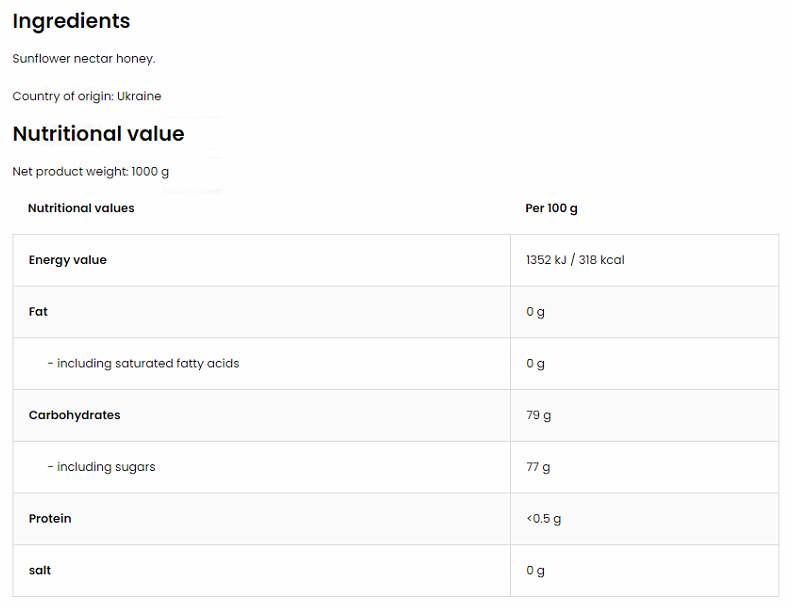Click the Ingredients heading
Image resolution: width=793 pixels, height=609 pixels.
(x=71, y=21)
